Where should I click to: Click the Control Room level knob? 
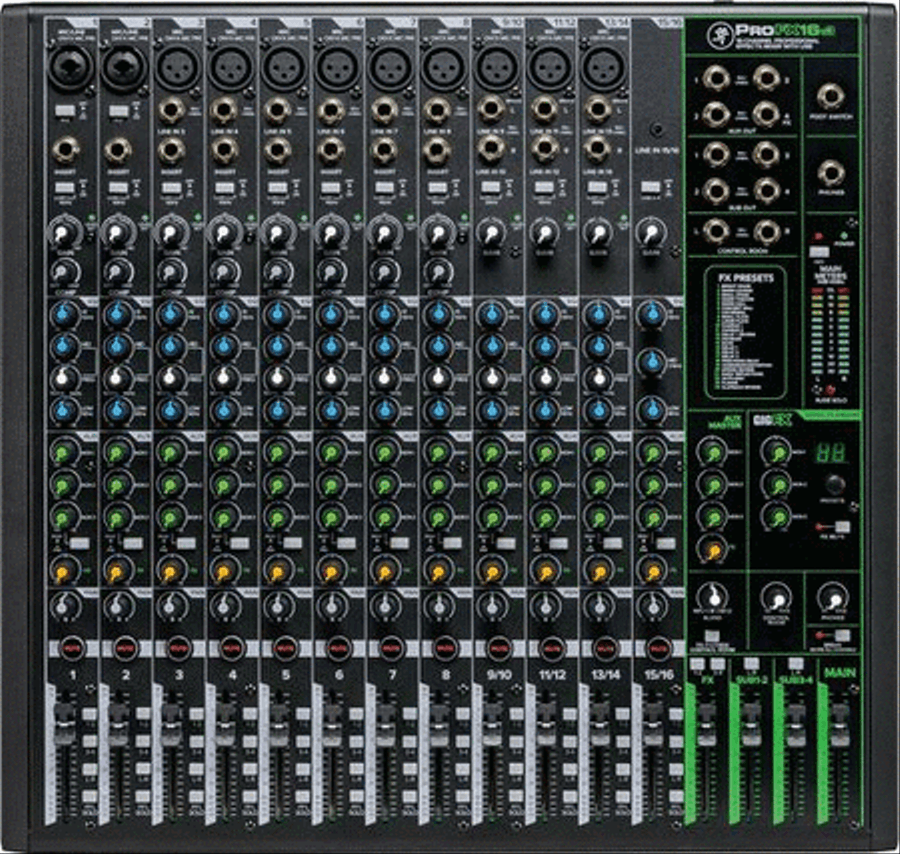pyautogui.click(x=777, y=599)
